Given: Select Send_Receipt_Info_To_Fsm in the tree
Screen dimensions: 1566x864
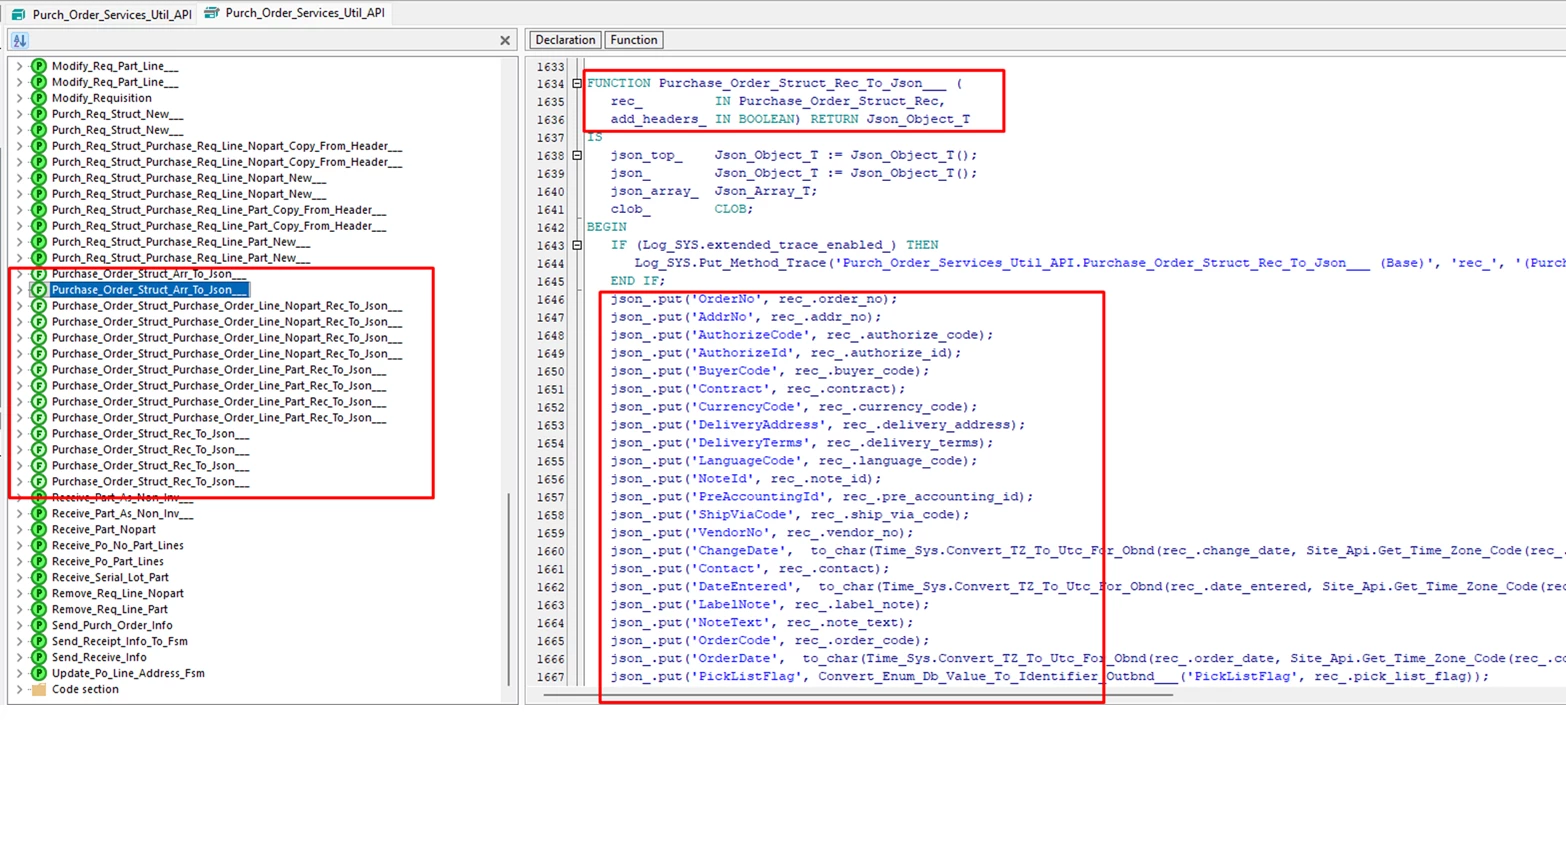Looking at the screenshot, I should click(x=120, y=641).
